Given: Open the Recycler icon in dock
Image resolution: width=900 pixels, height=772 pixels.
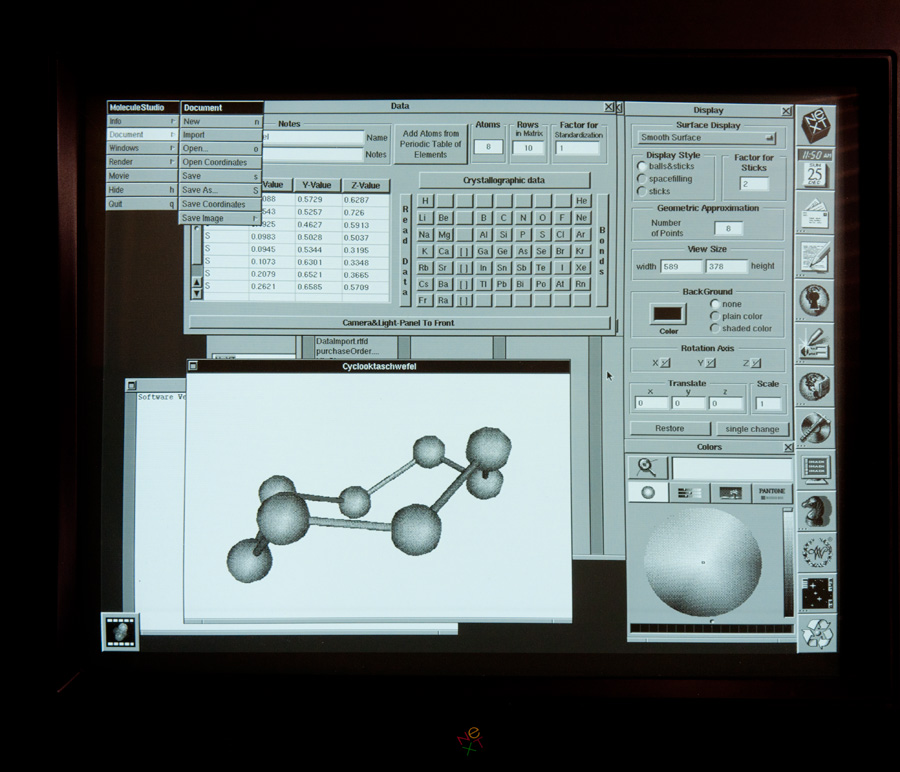Looking at the screenshot, I should click(x=816, y=632).
